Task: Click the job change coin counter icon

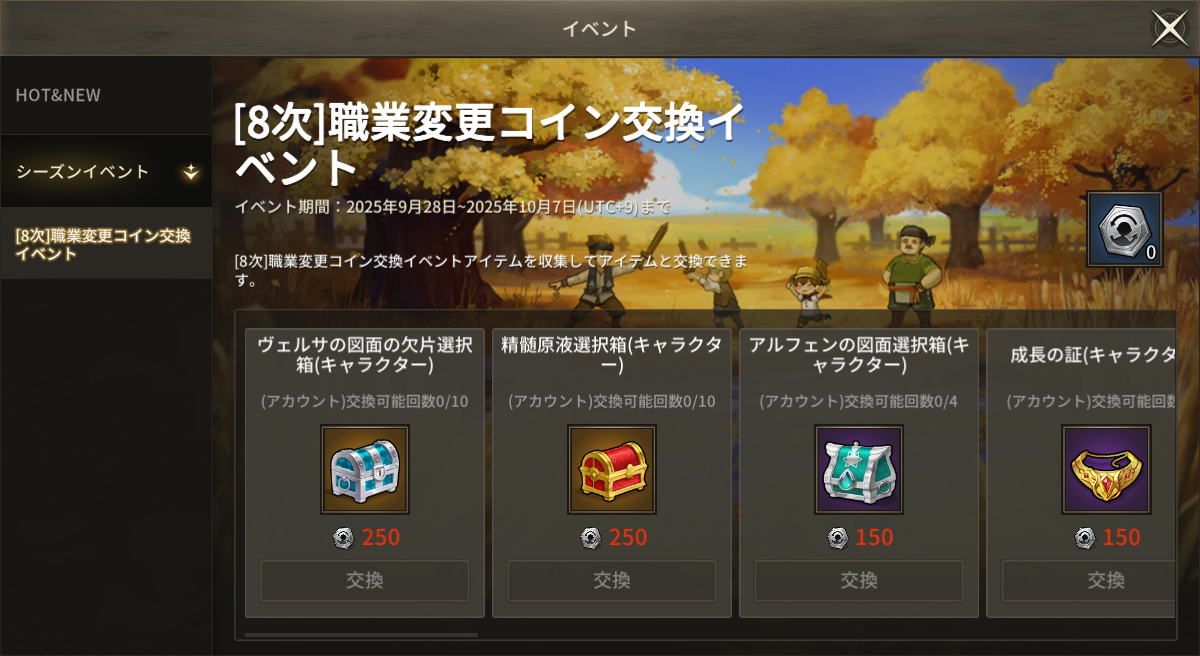Action: [1125, 229]
